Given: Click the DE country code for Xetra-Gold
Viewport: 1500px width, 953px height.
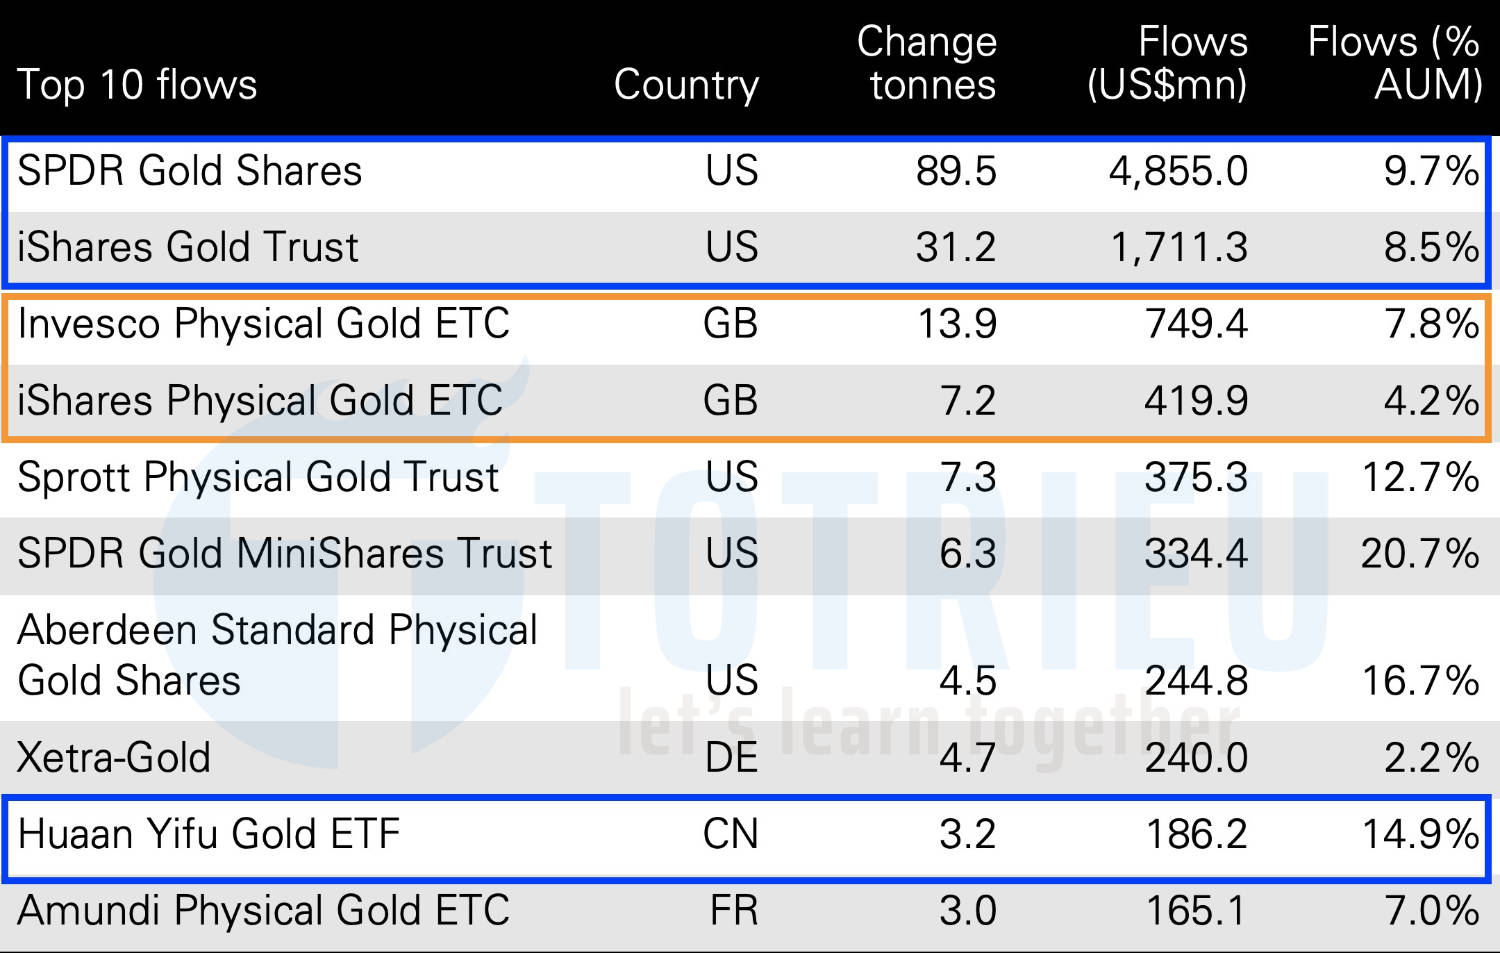Looking at the screenshot, I should click(x=731, y=758).
